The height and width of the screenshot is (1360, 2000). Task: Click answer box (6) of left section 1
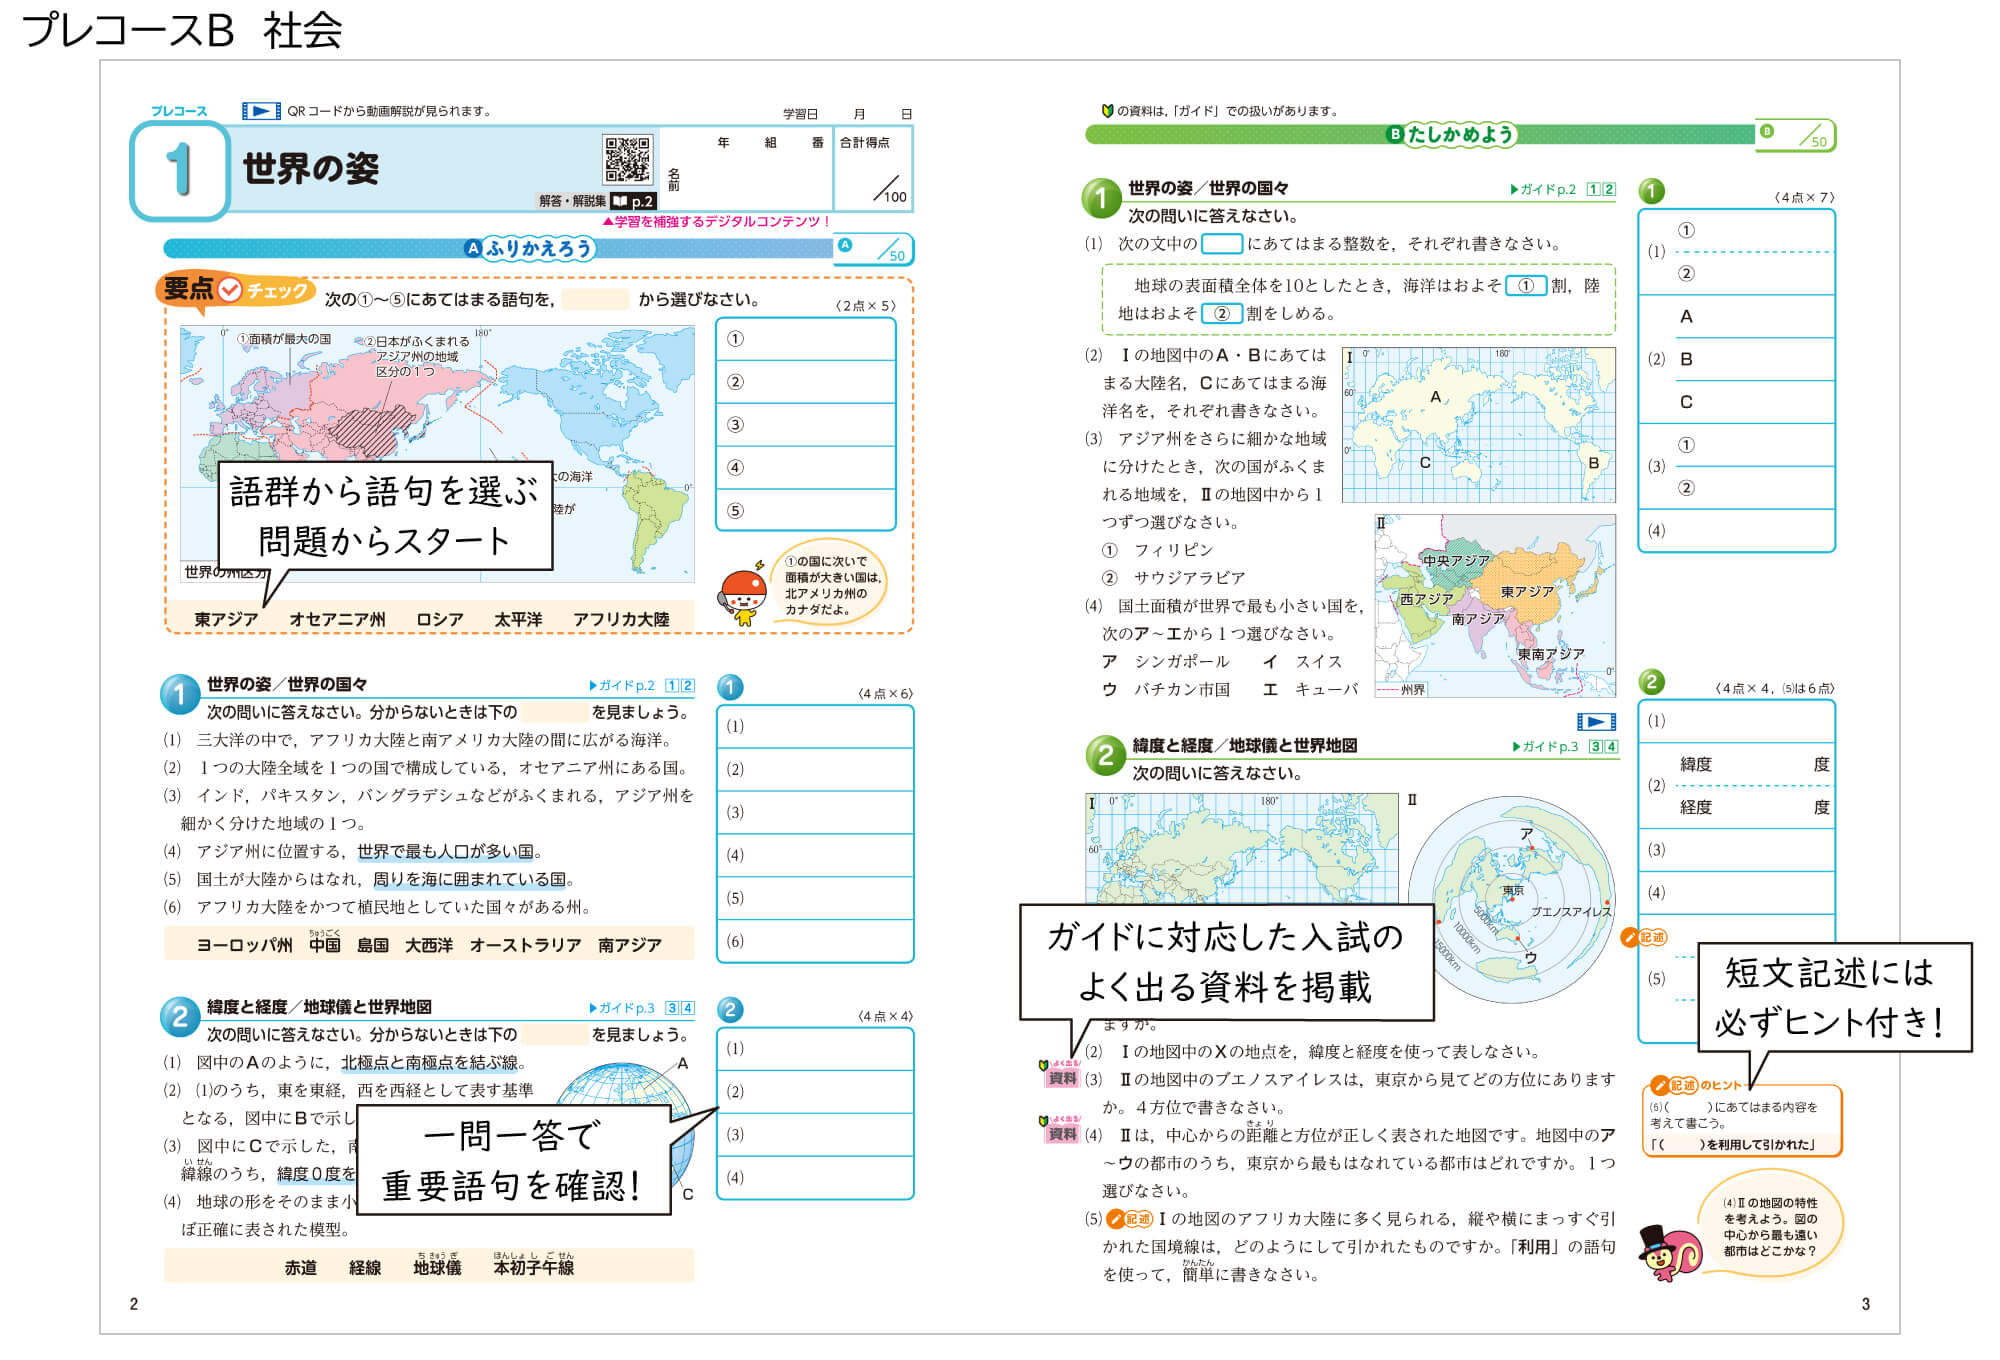tap(815, 941)
